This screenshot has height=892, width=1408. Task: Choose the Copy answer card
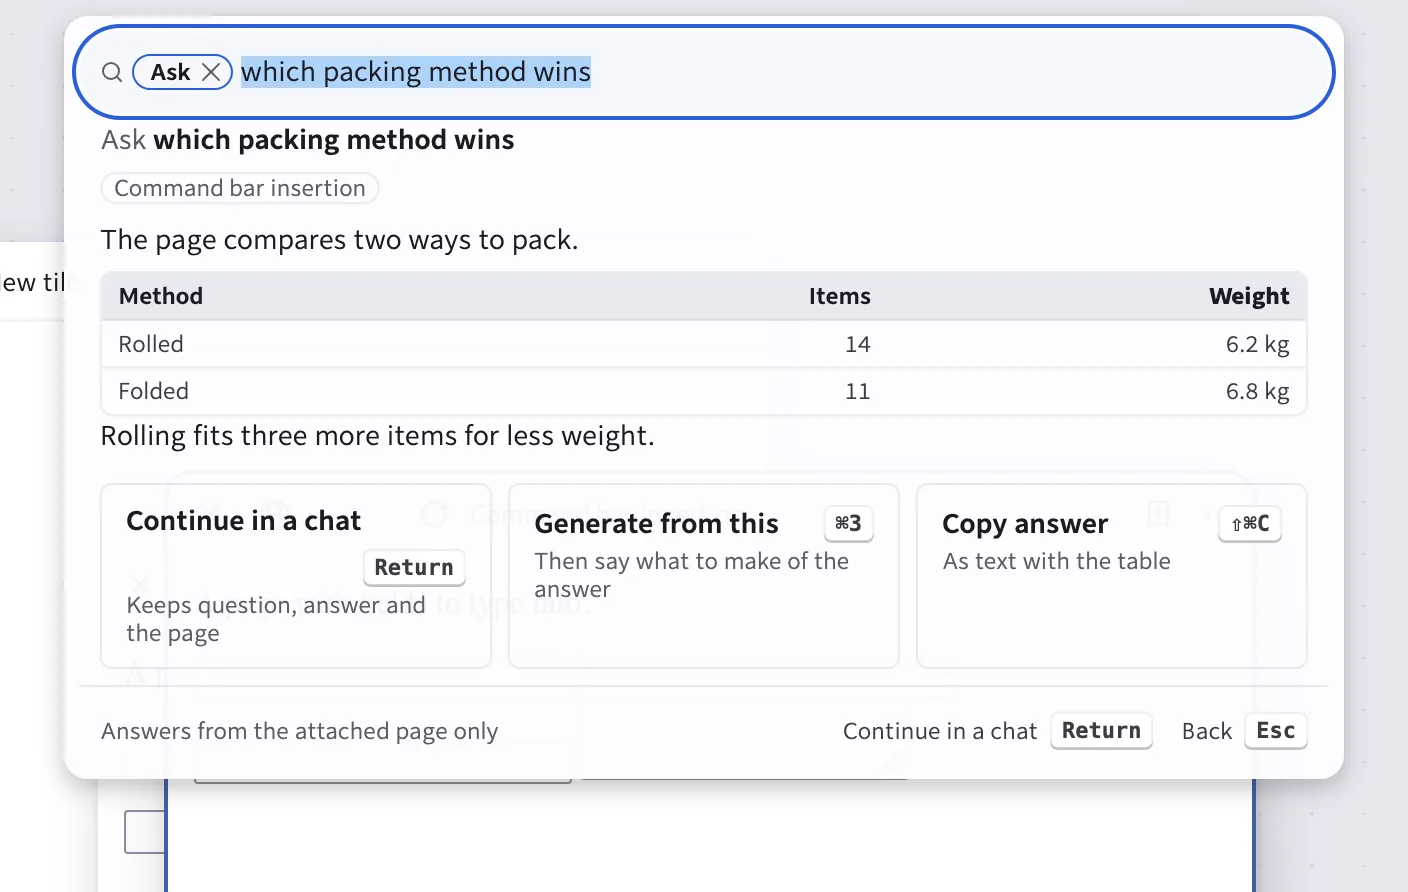click(x=1112, y=576)
